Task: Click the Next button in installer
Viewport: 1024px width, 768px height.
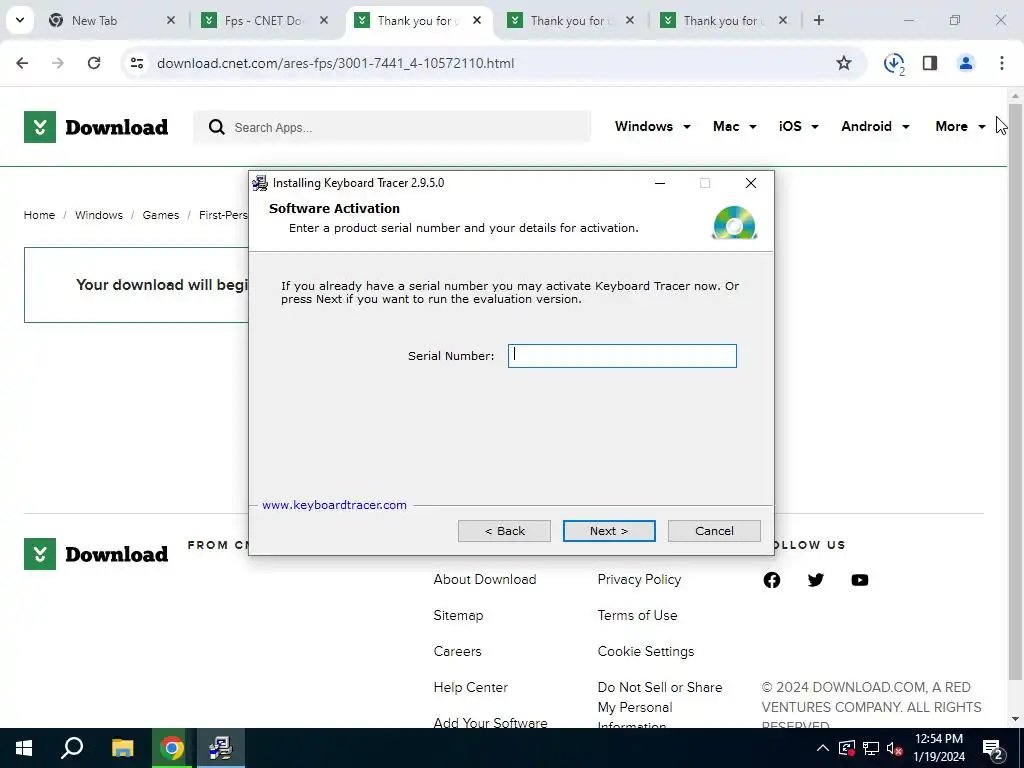Action: [x=609, y=531]
